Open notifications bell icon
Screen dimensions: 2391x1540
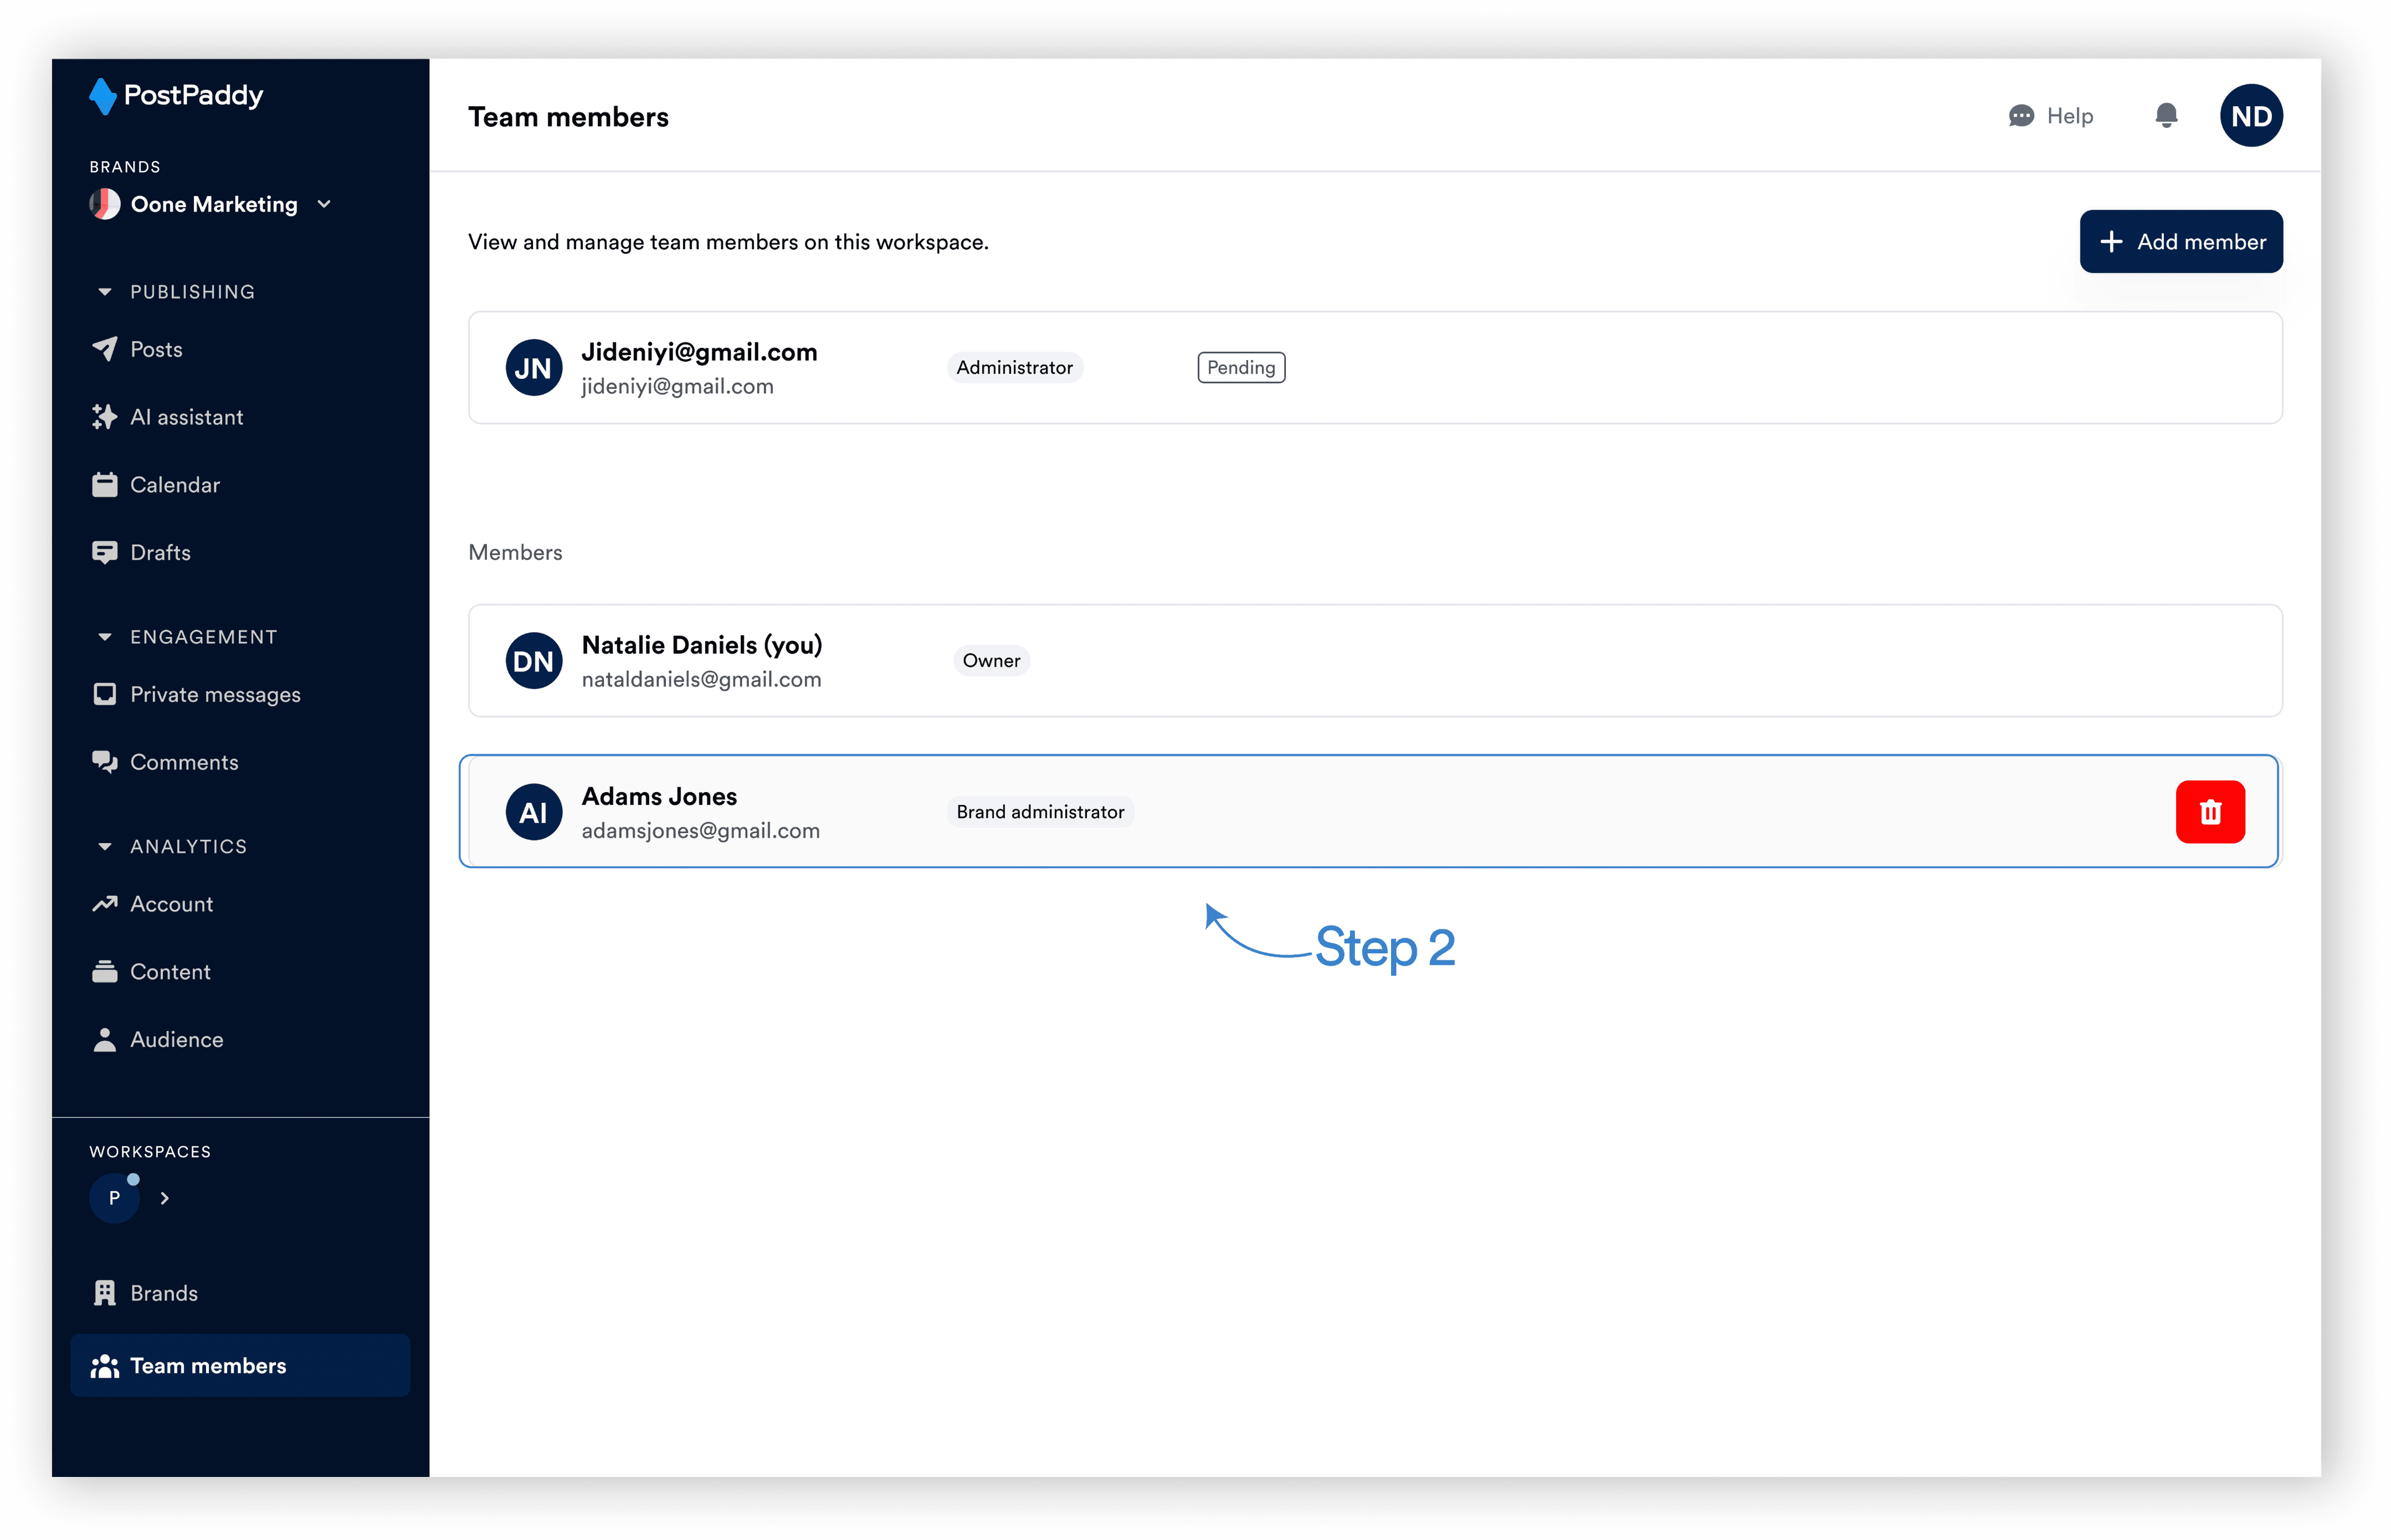[x=2166, y=116]
